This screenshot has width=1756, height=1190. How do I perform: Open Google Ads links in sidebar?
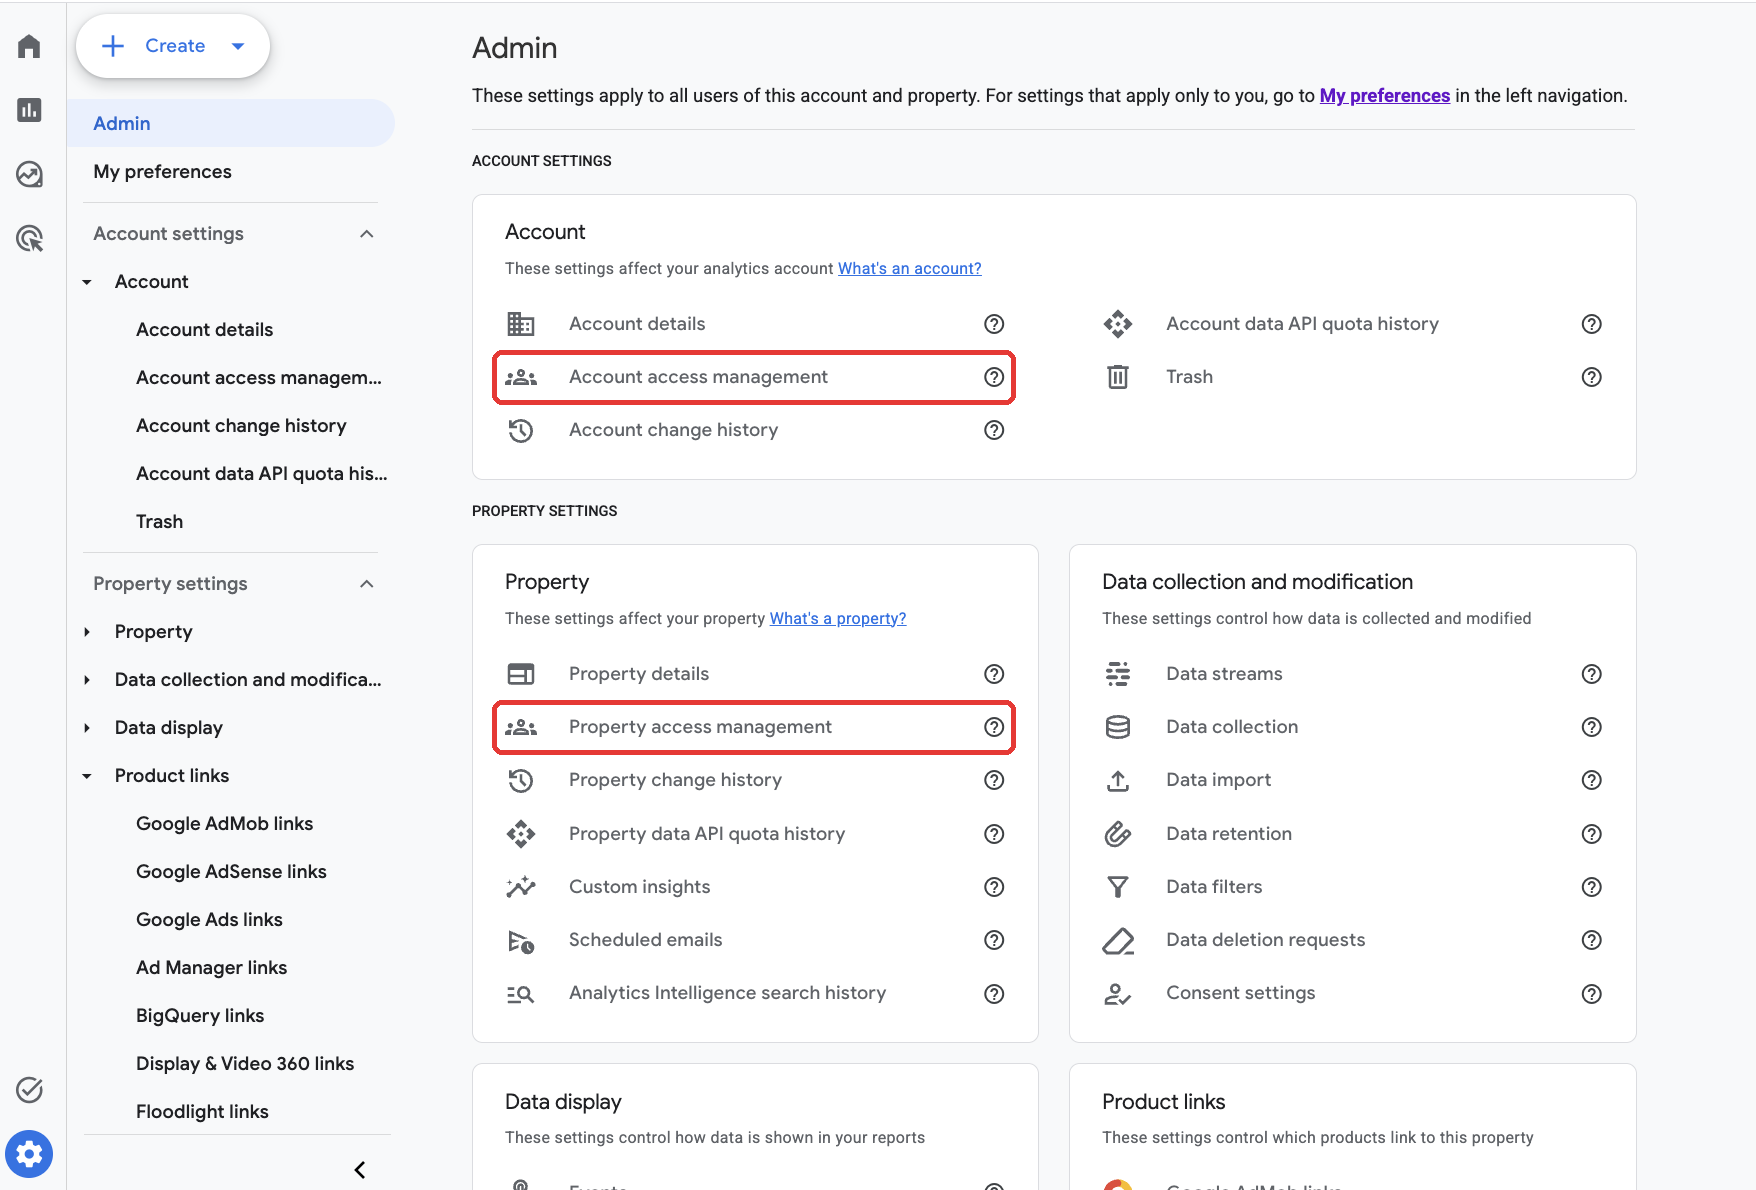[x=209, y=920]
